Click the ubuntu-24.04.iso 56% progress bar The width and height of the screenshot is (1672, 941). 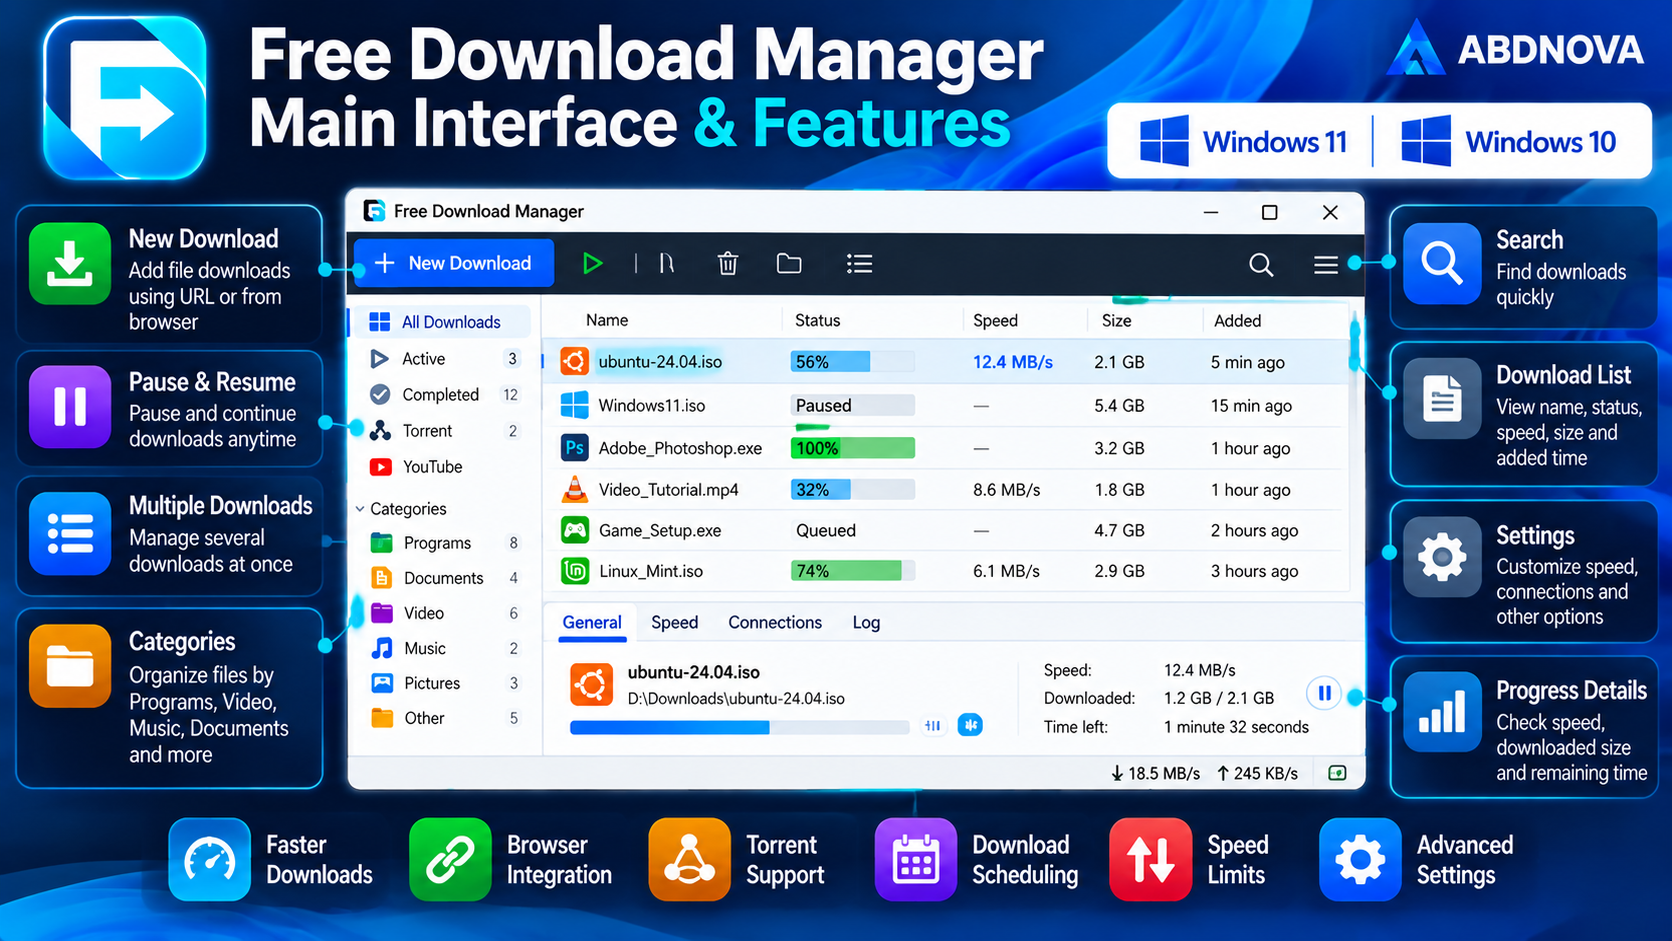(852, 362)
